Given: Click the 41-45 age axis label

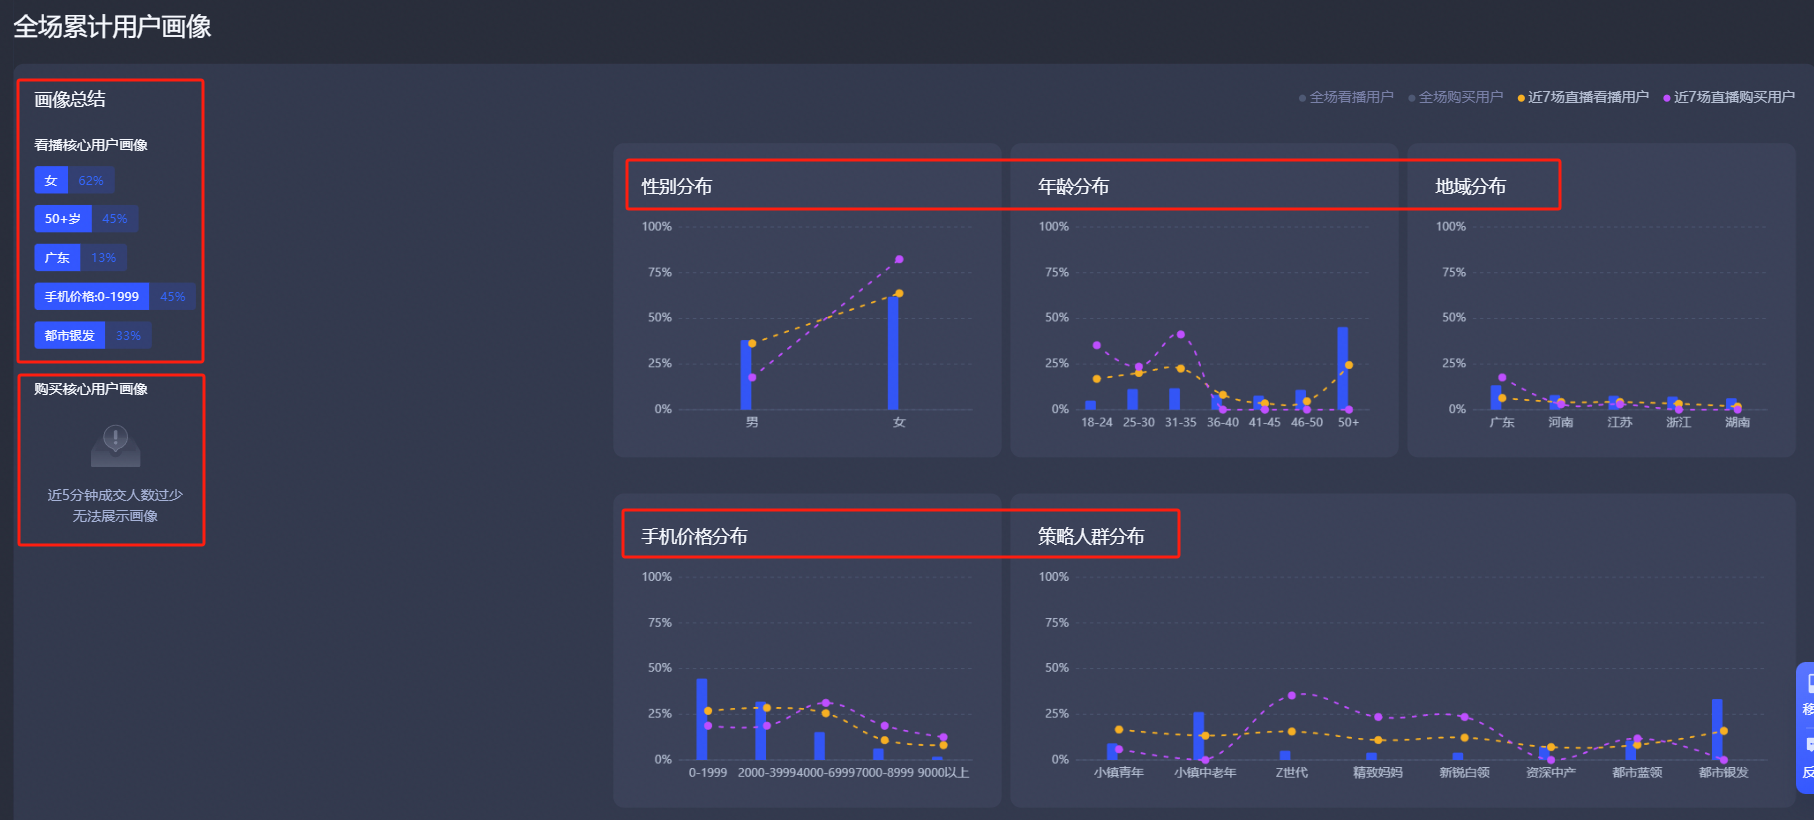Looking at the screenshot, I should [1265, 422].
